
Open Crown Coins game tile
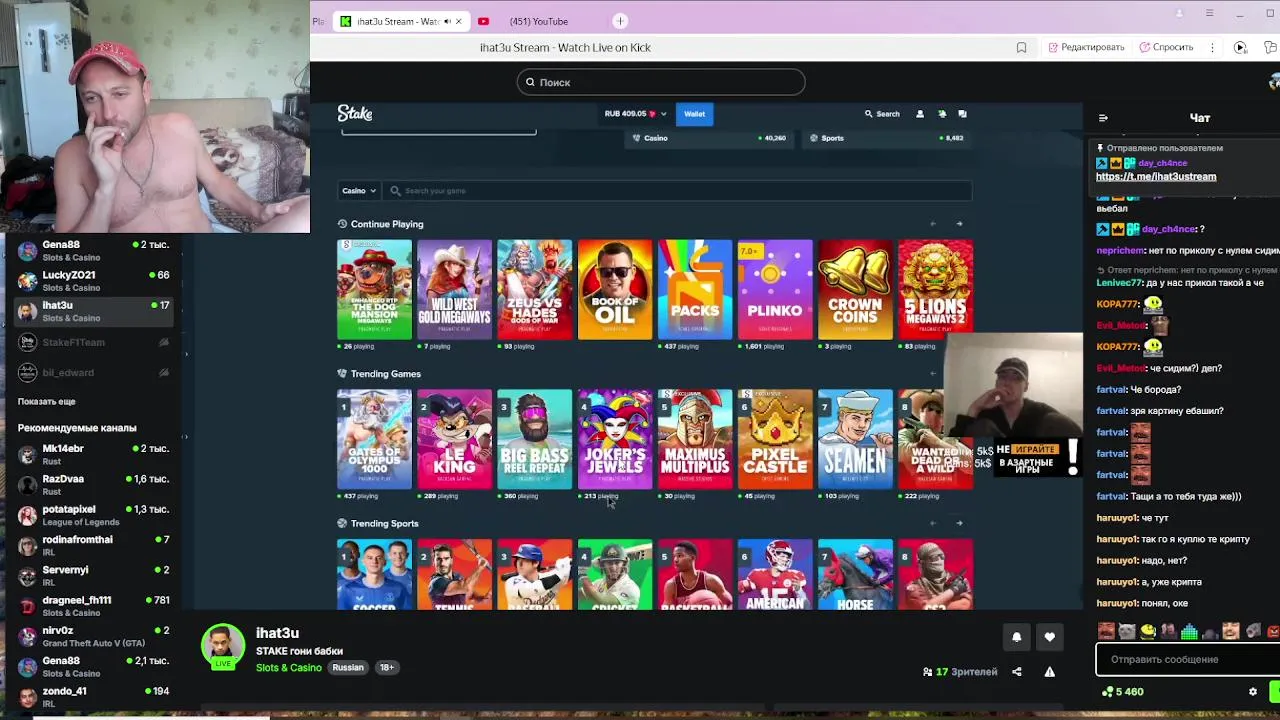[855, 290]
